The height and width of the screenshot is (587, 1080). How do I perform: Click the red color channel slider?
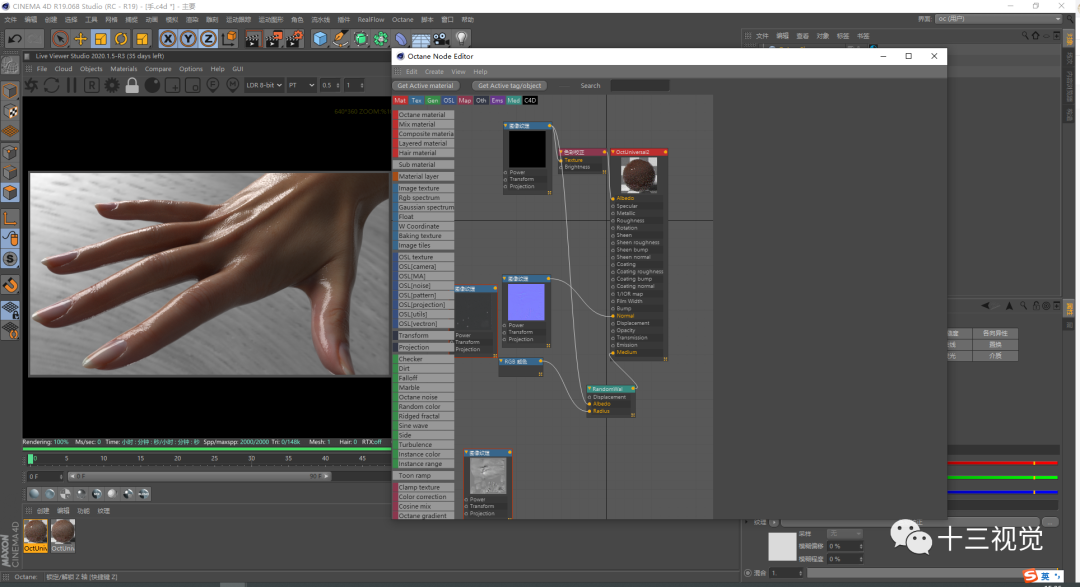click(x=1003, y=463)
